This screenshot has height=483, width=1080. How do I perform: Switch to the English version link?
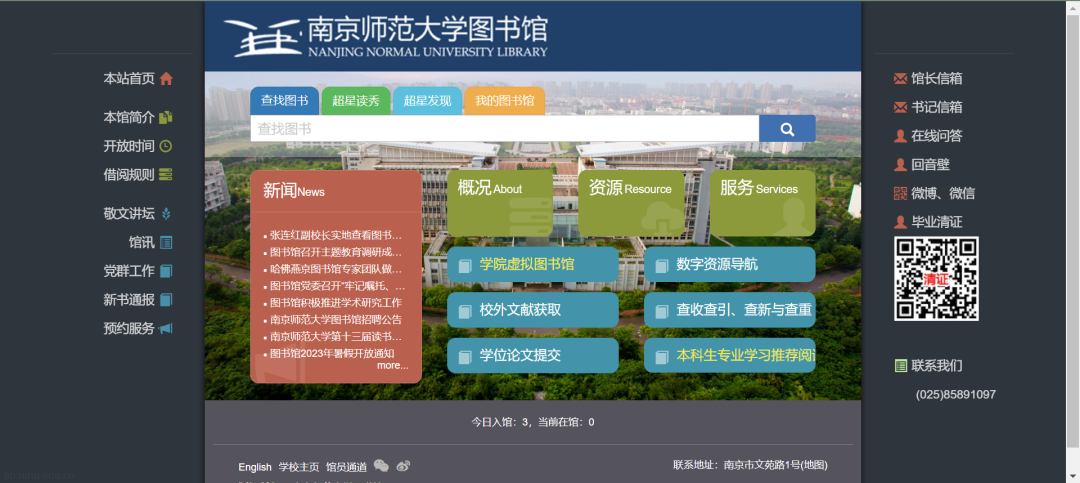coord(255,467)
